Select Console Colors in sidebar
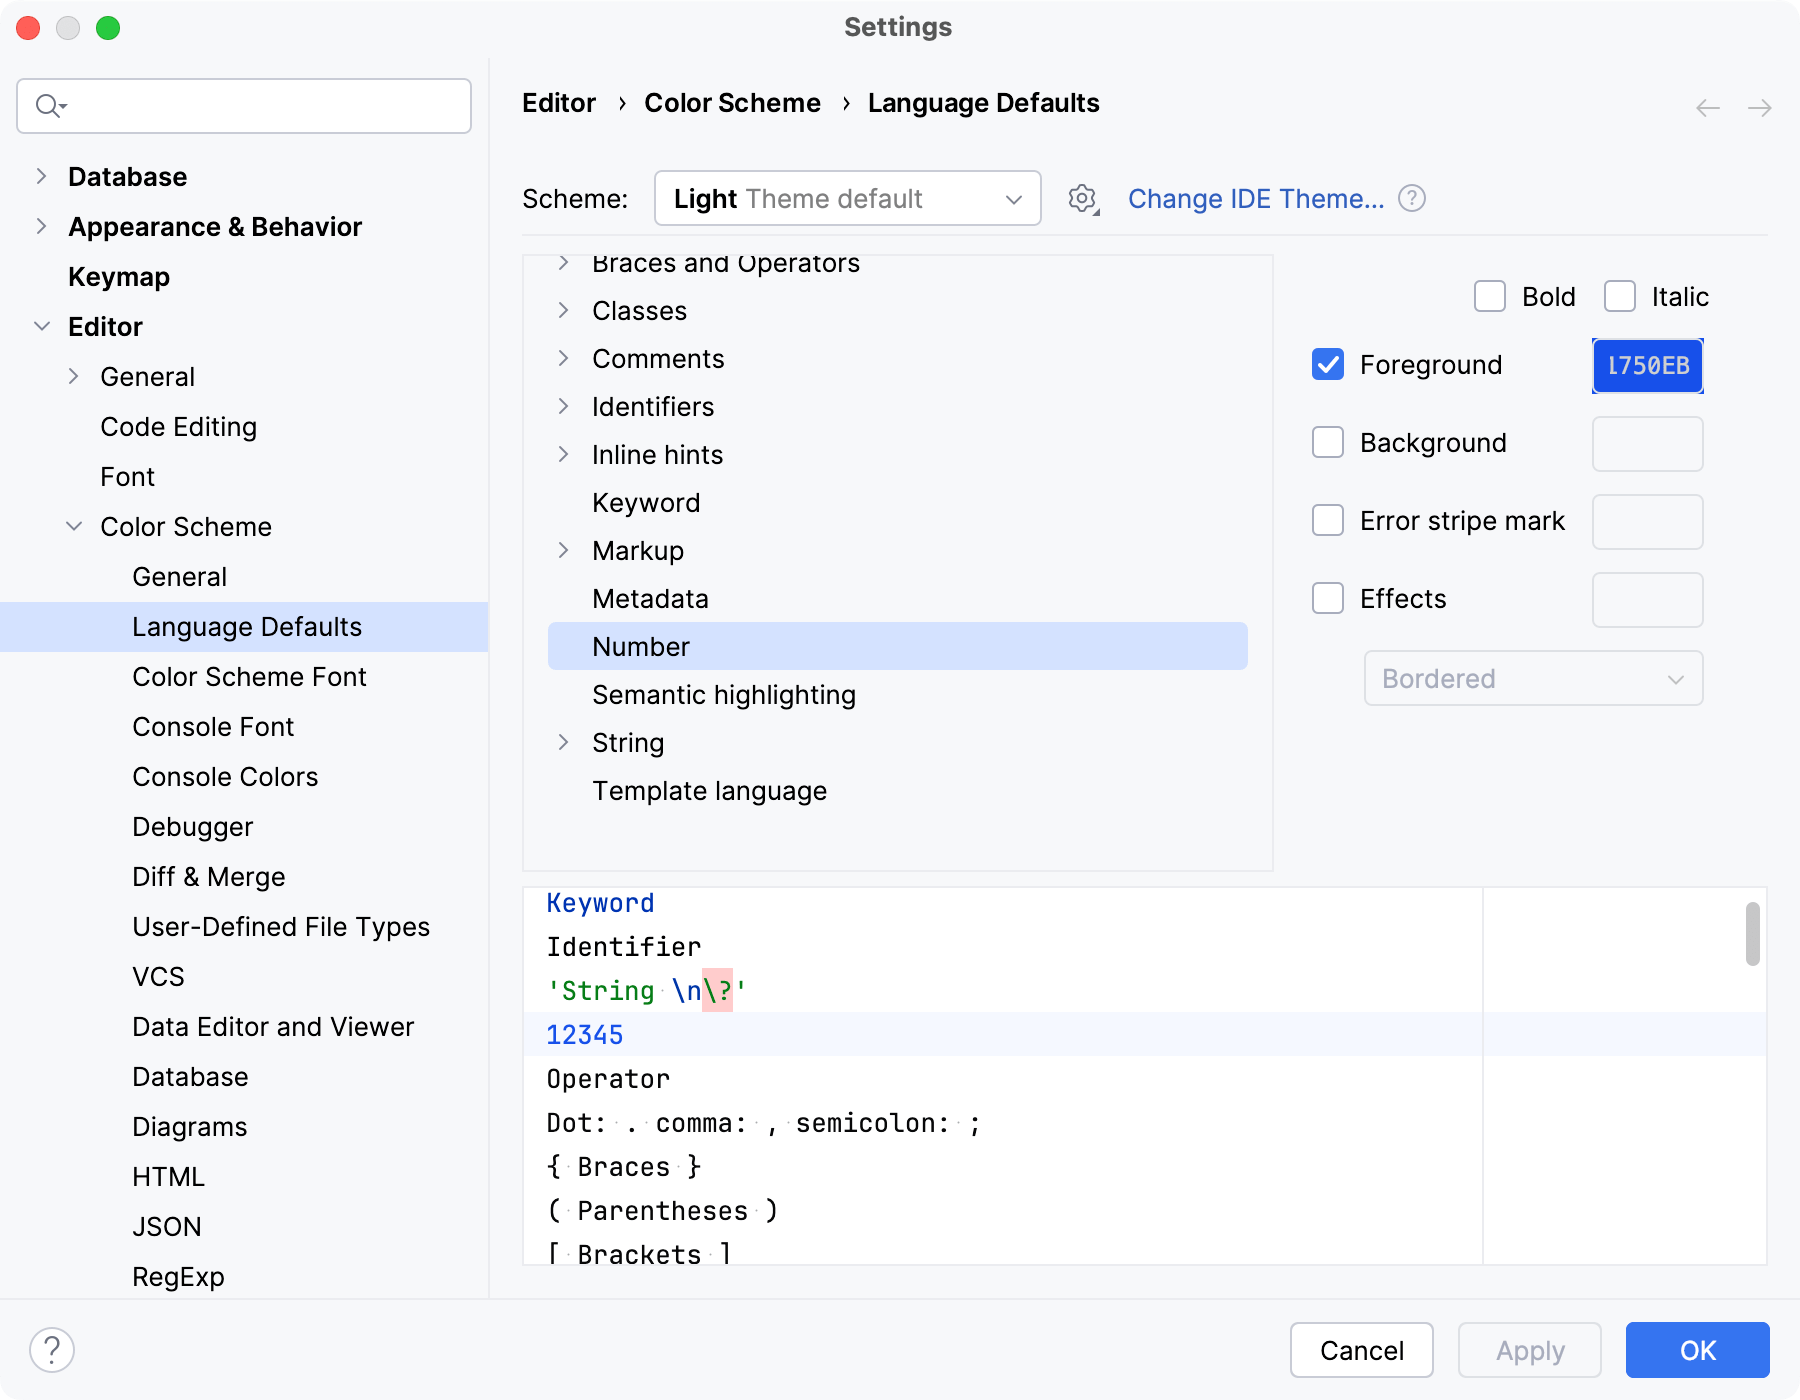 225,777
